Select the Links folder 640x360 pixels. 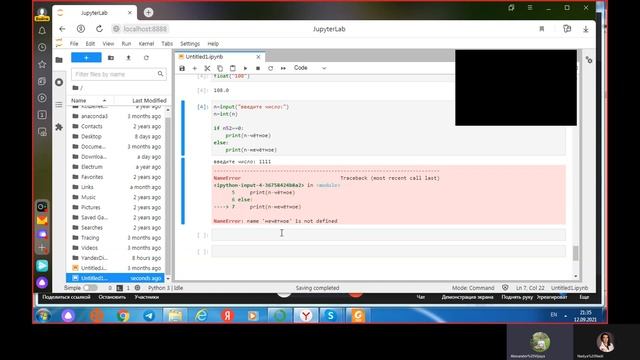click(116, 187)
